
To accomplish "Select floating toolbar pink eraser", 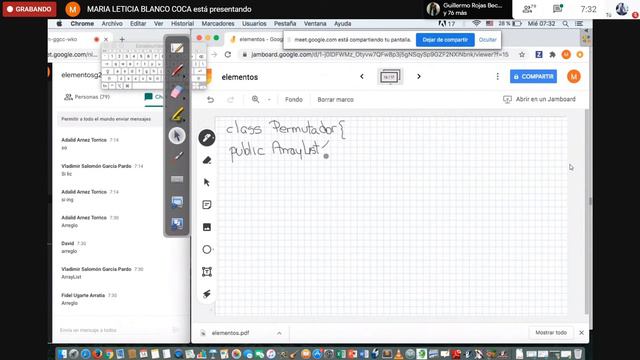I will (x=177, y=92).
